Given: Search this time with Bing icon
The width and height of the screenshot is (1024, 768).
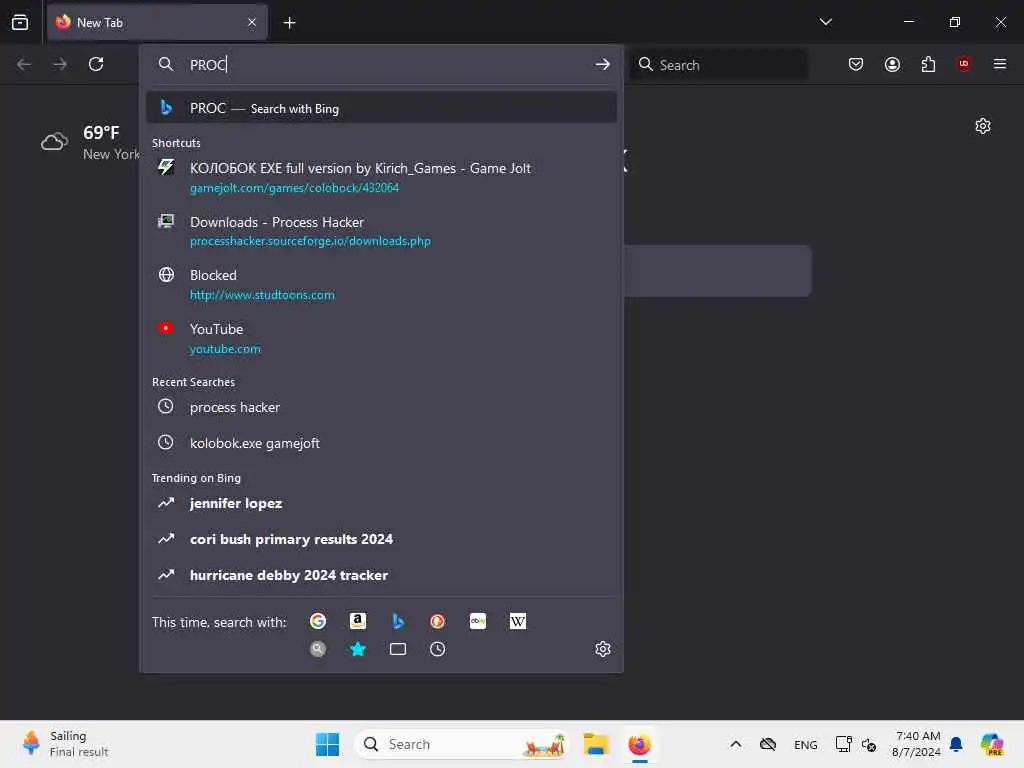Looking at the screenshot, I should [398, 621].
